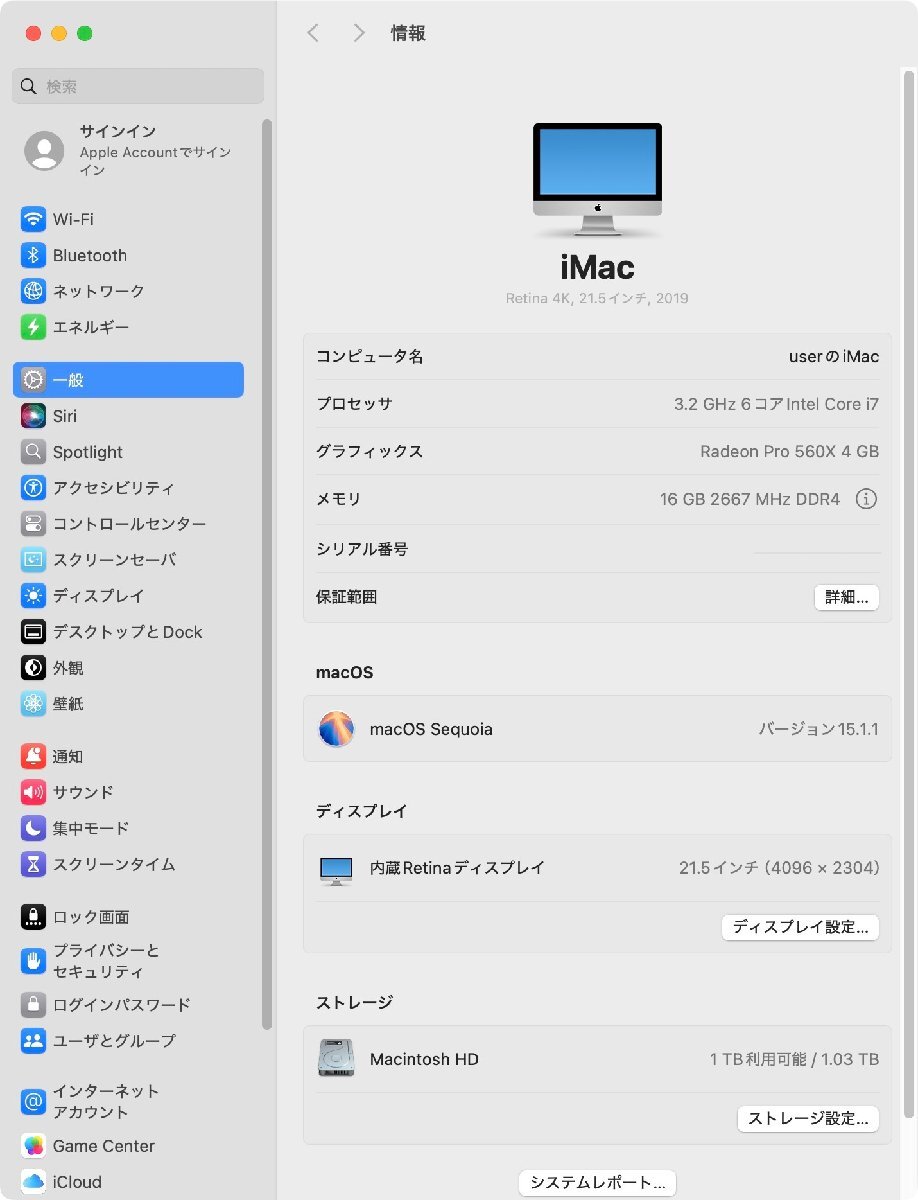Open the 集中モード moon icon
The image size is (918, 1200).
[x=34, y=829]
